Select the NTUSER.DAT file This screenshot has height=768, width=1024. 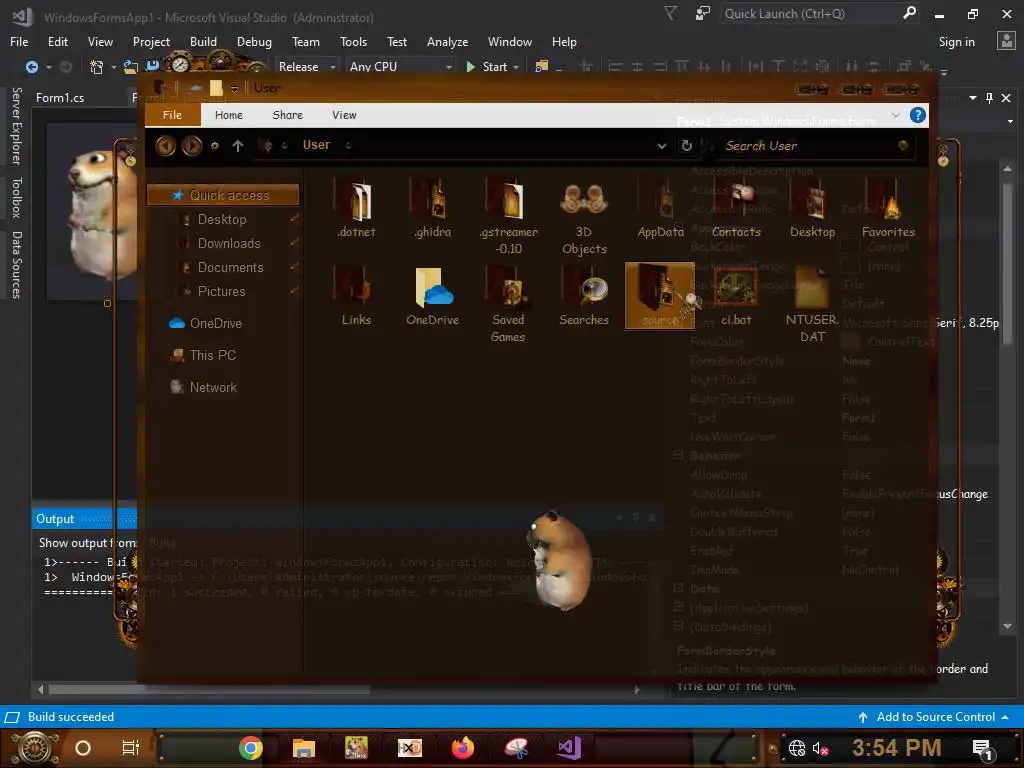pyautogui.click(x=812, y=303)
